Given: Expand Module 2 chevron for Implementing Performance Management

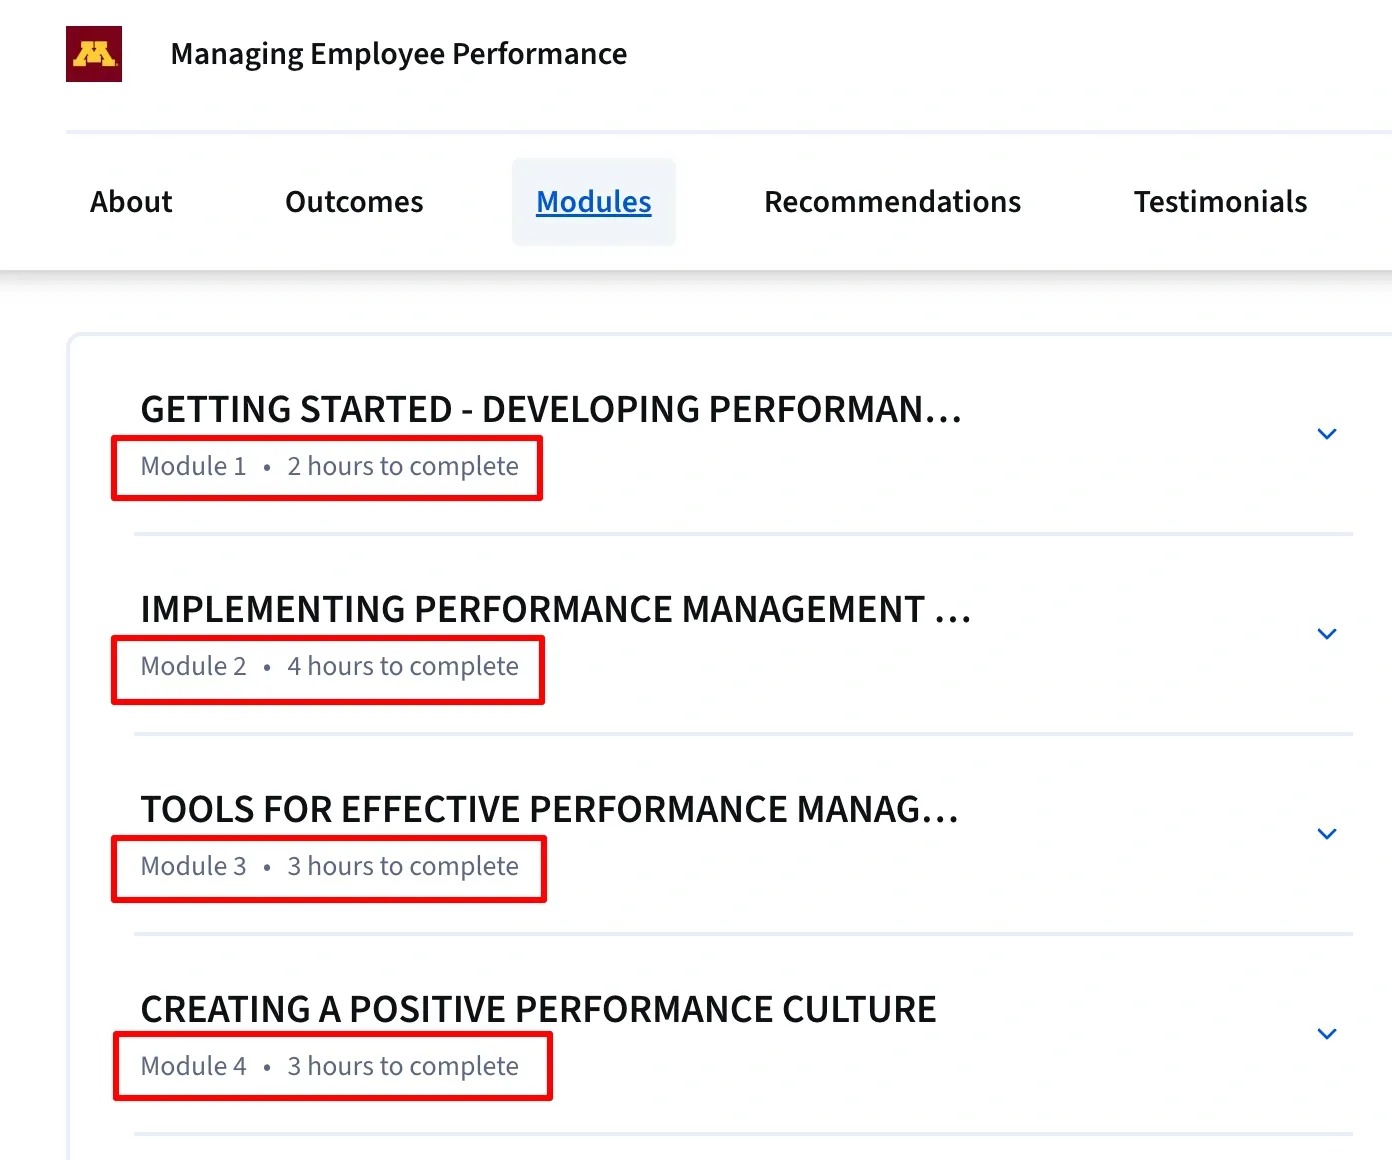Looking at the screenshot, I should coord(1327,634).
